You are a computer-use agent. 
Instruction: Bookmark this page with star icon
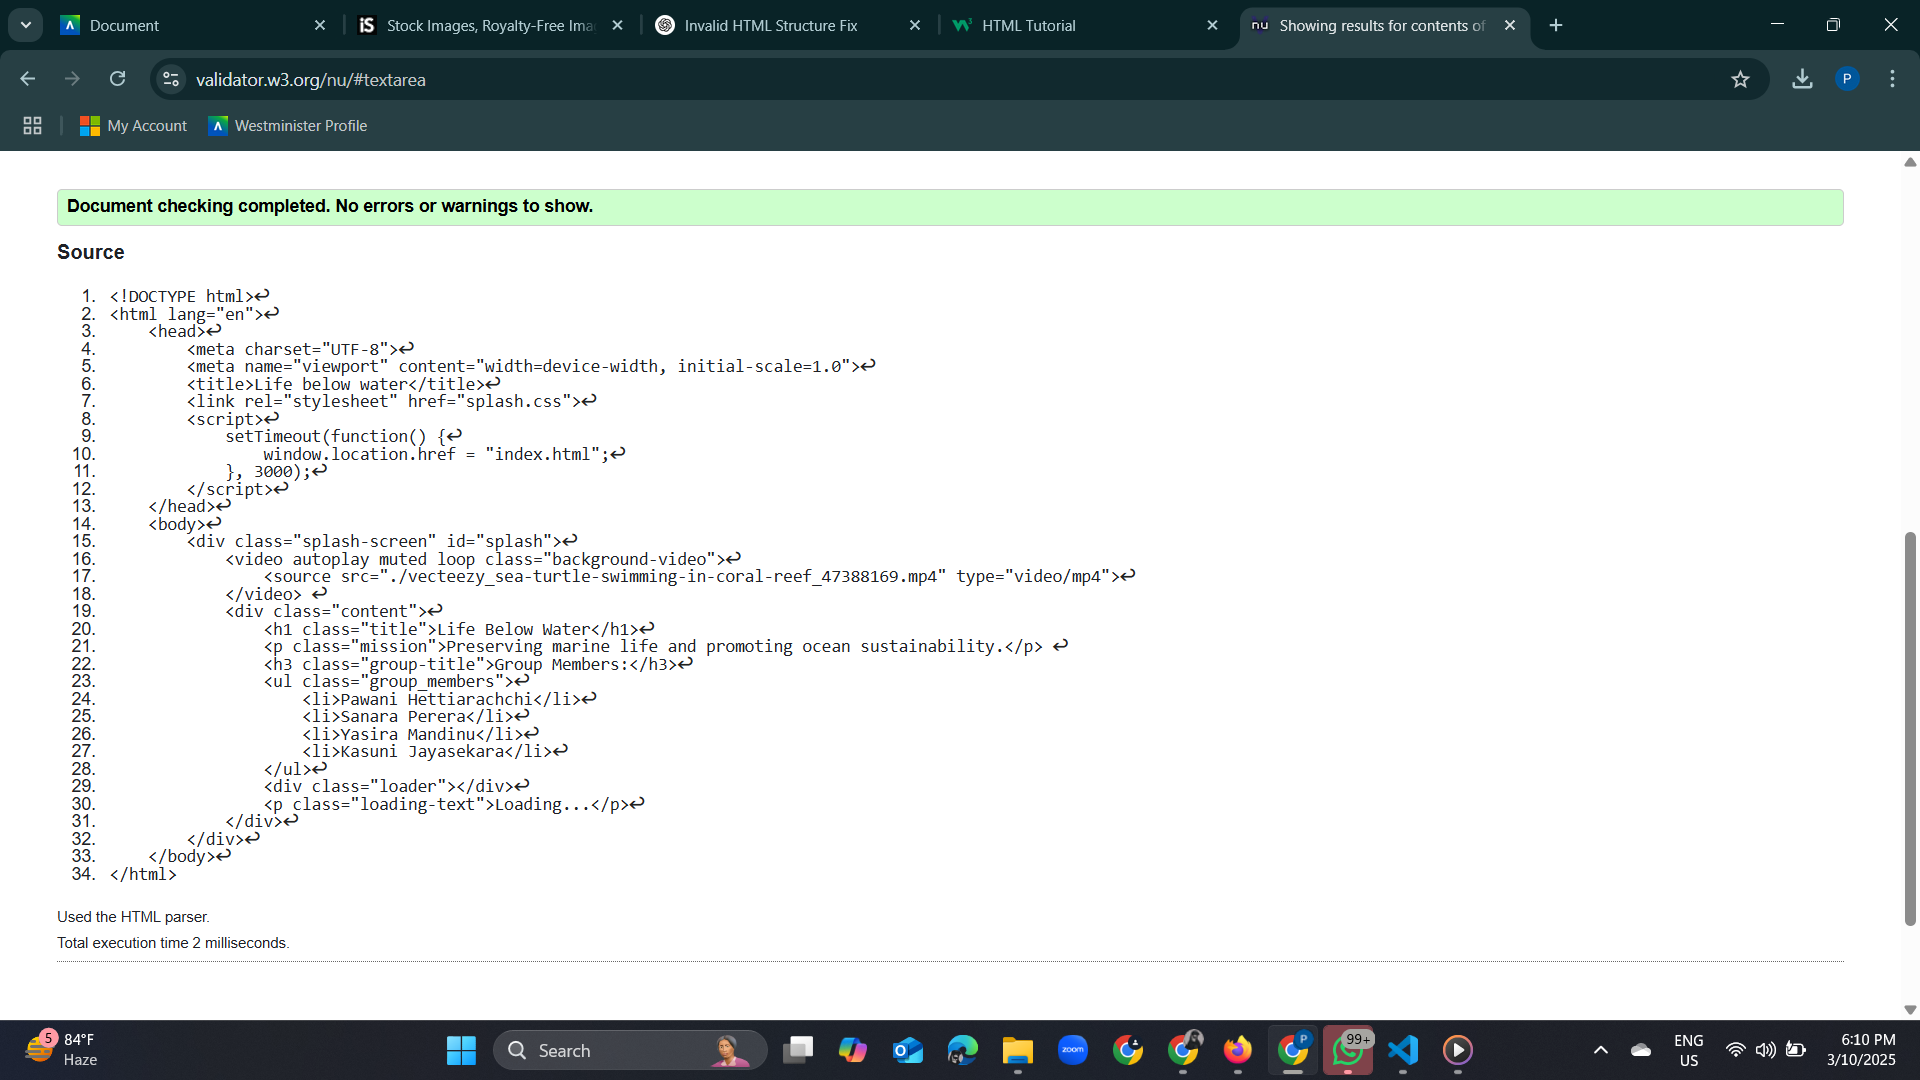point(1740,79)
